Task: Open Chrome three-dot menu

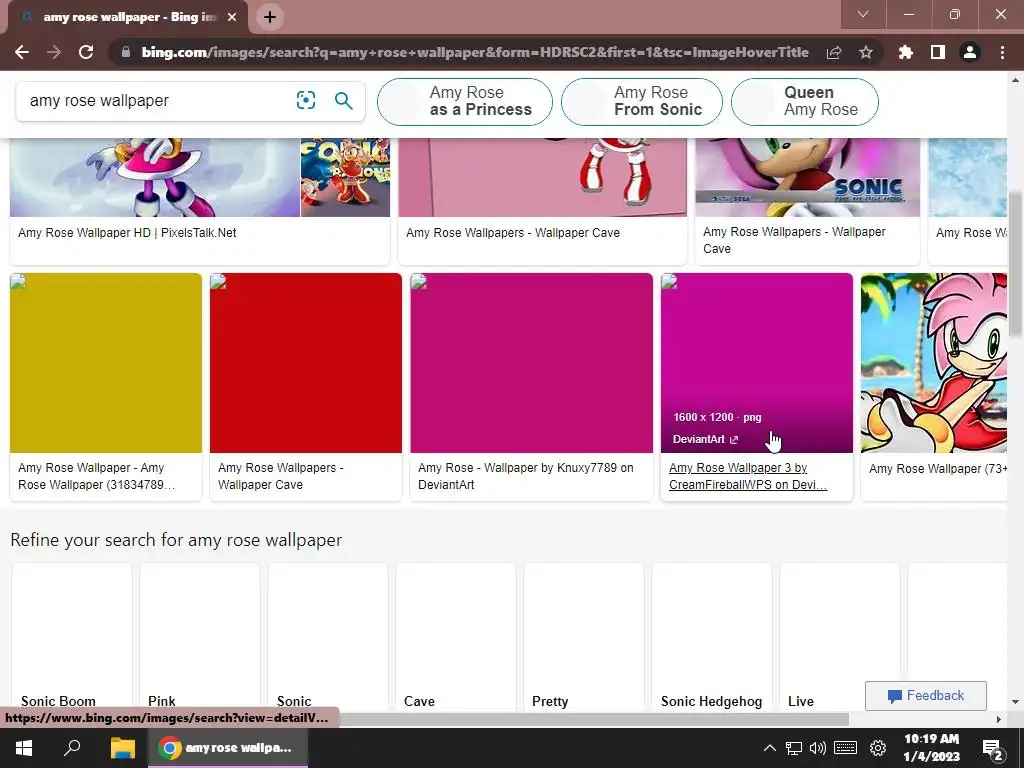Action: click(x=1002, y=52)
